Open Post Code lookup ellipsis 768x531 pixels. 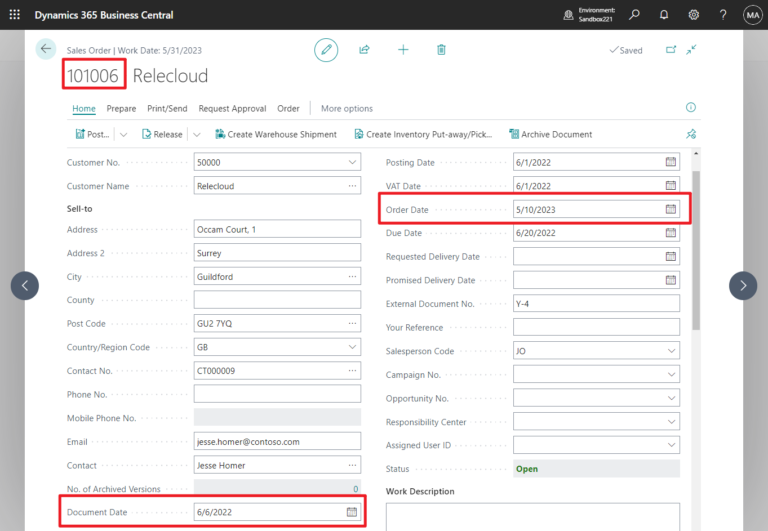(352, 323)
